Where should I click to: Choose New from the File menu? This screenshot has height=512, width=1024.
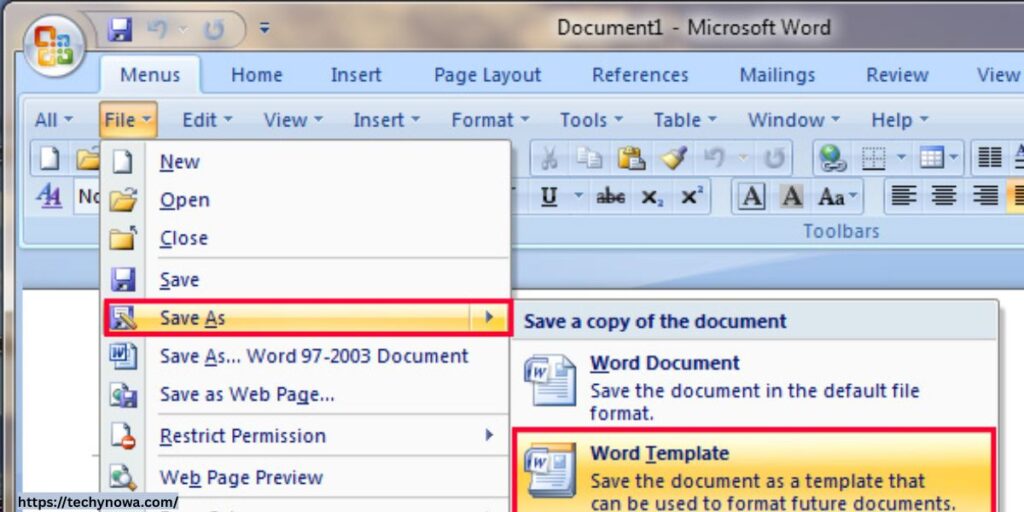coord(306,162)
